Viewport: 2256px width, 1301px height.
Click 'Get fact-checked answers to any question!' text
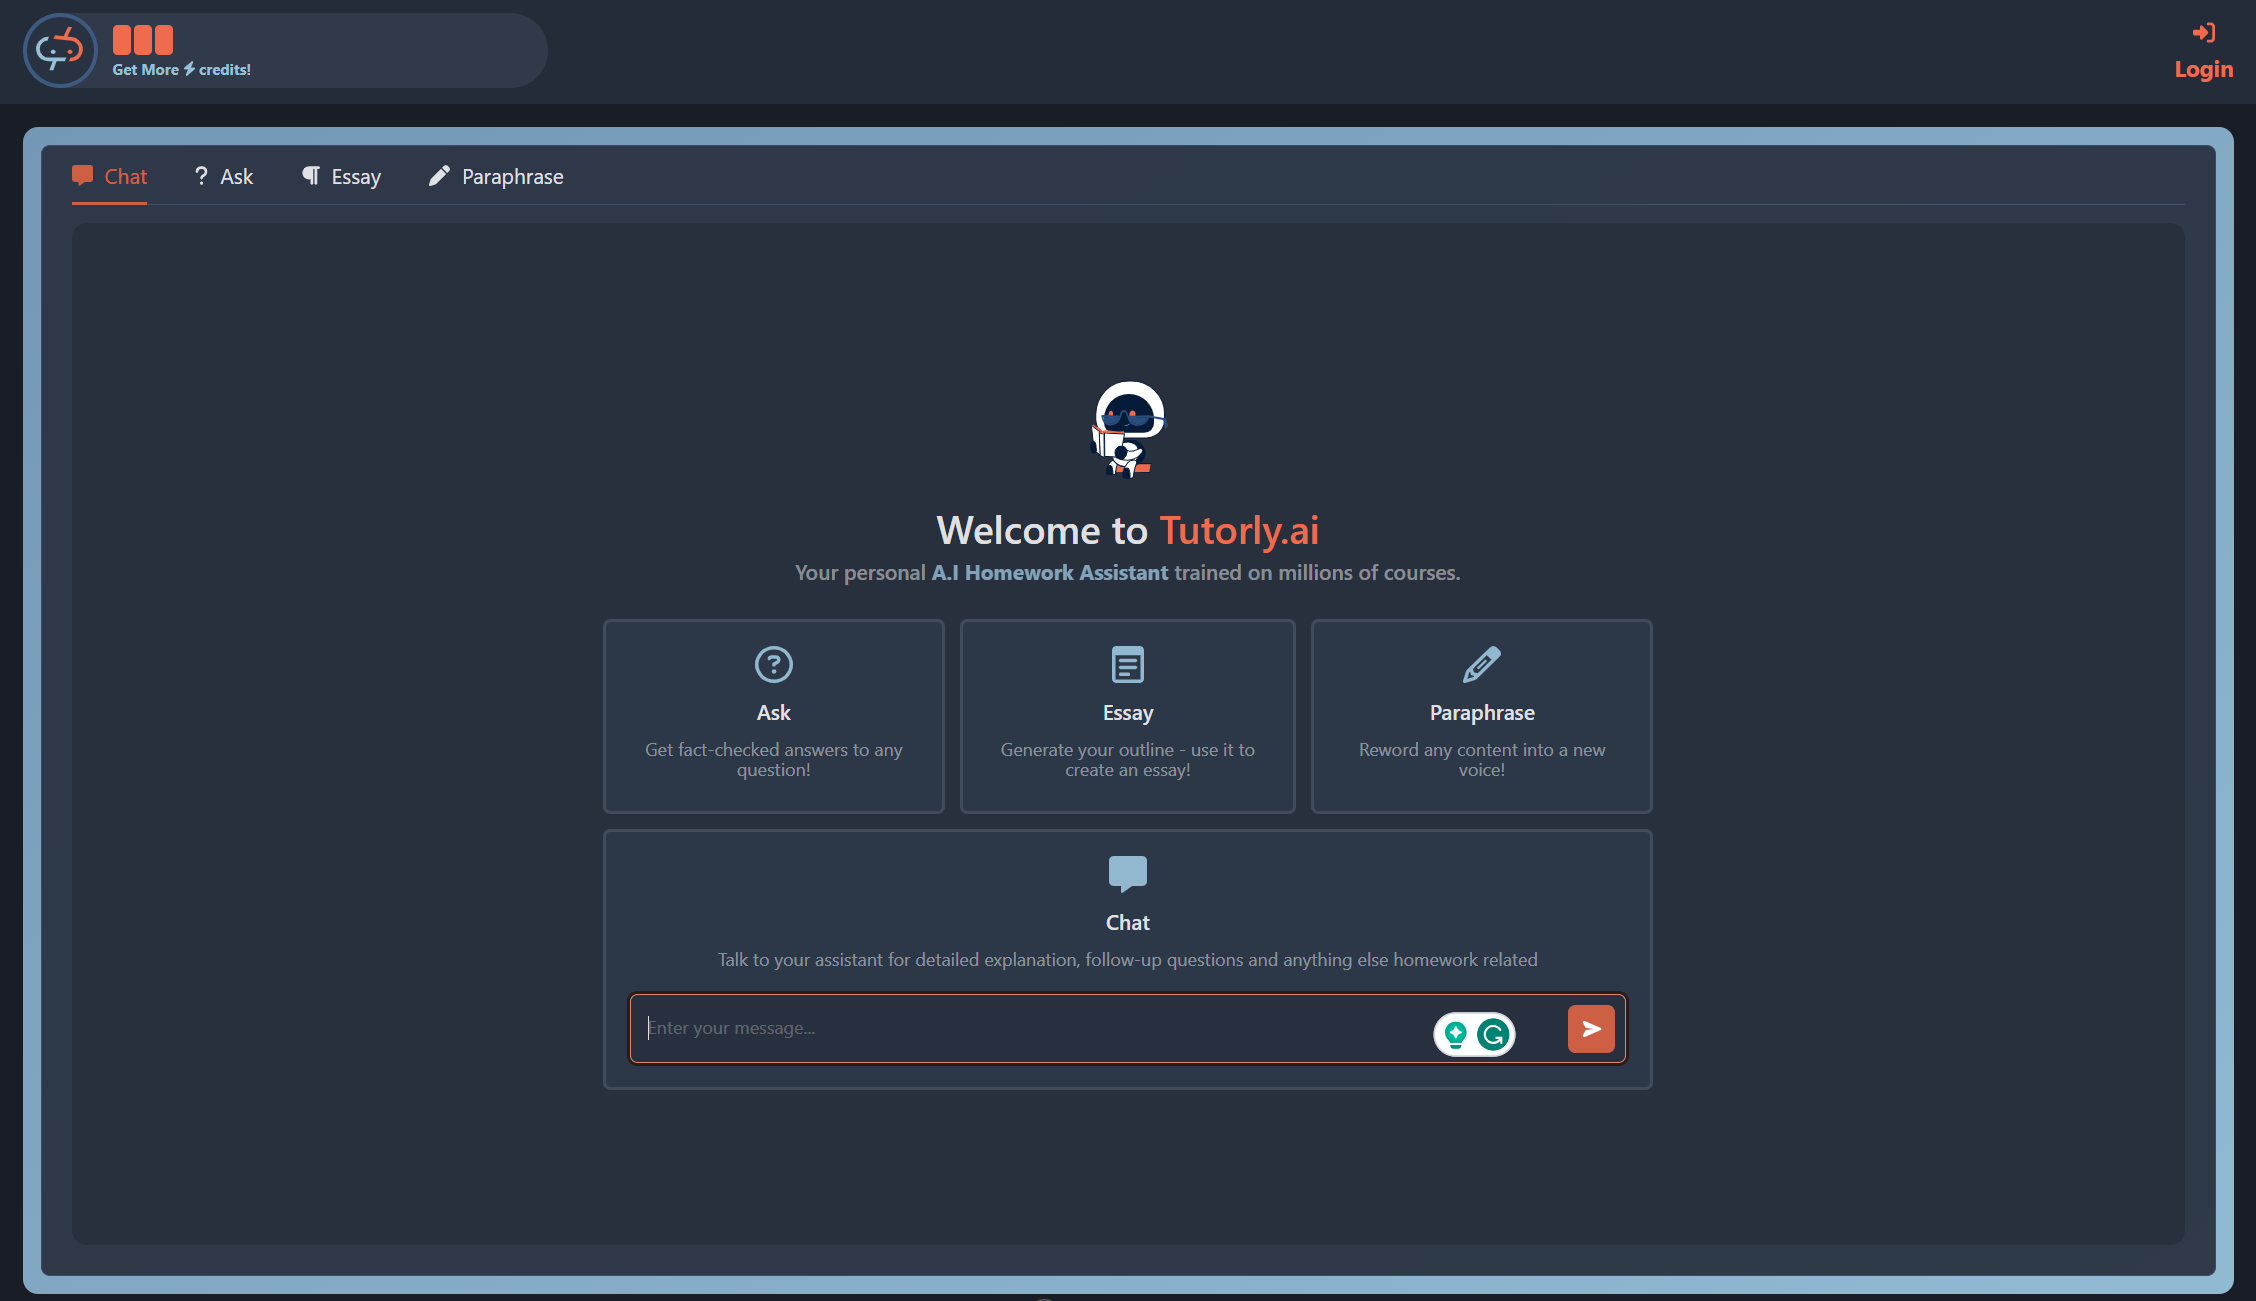[x=773, y=760]
